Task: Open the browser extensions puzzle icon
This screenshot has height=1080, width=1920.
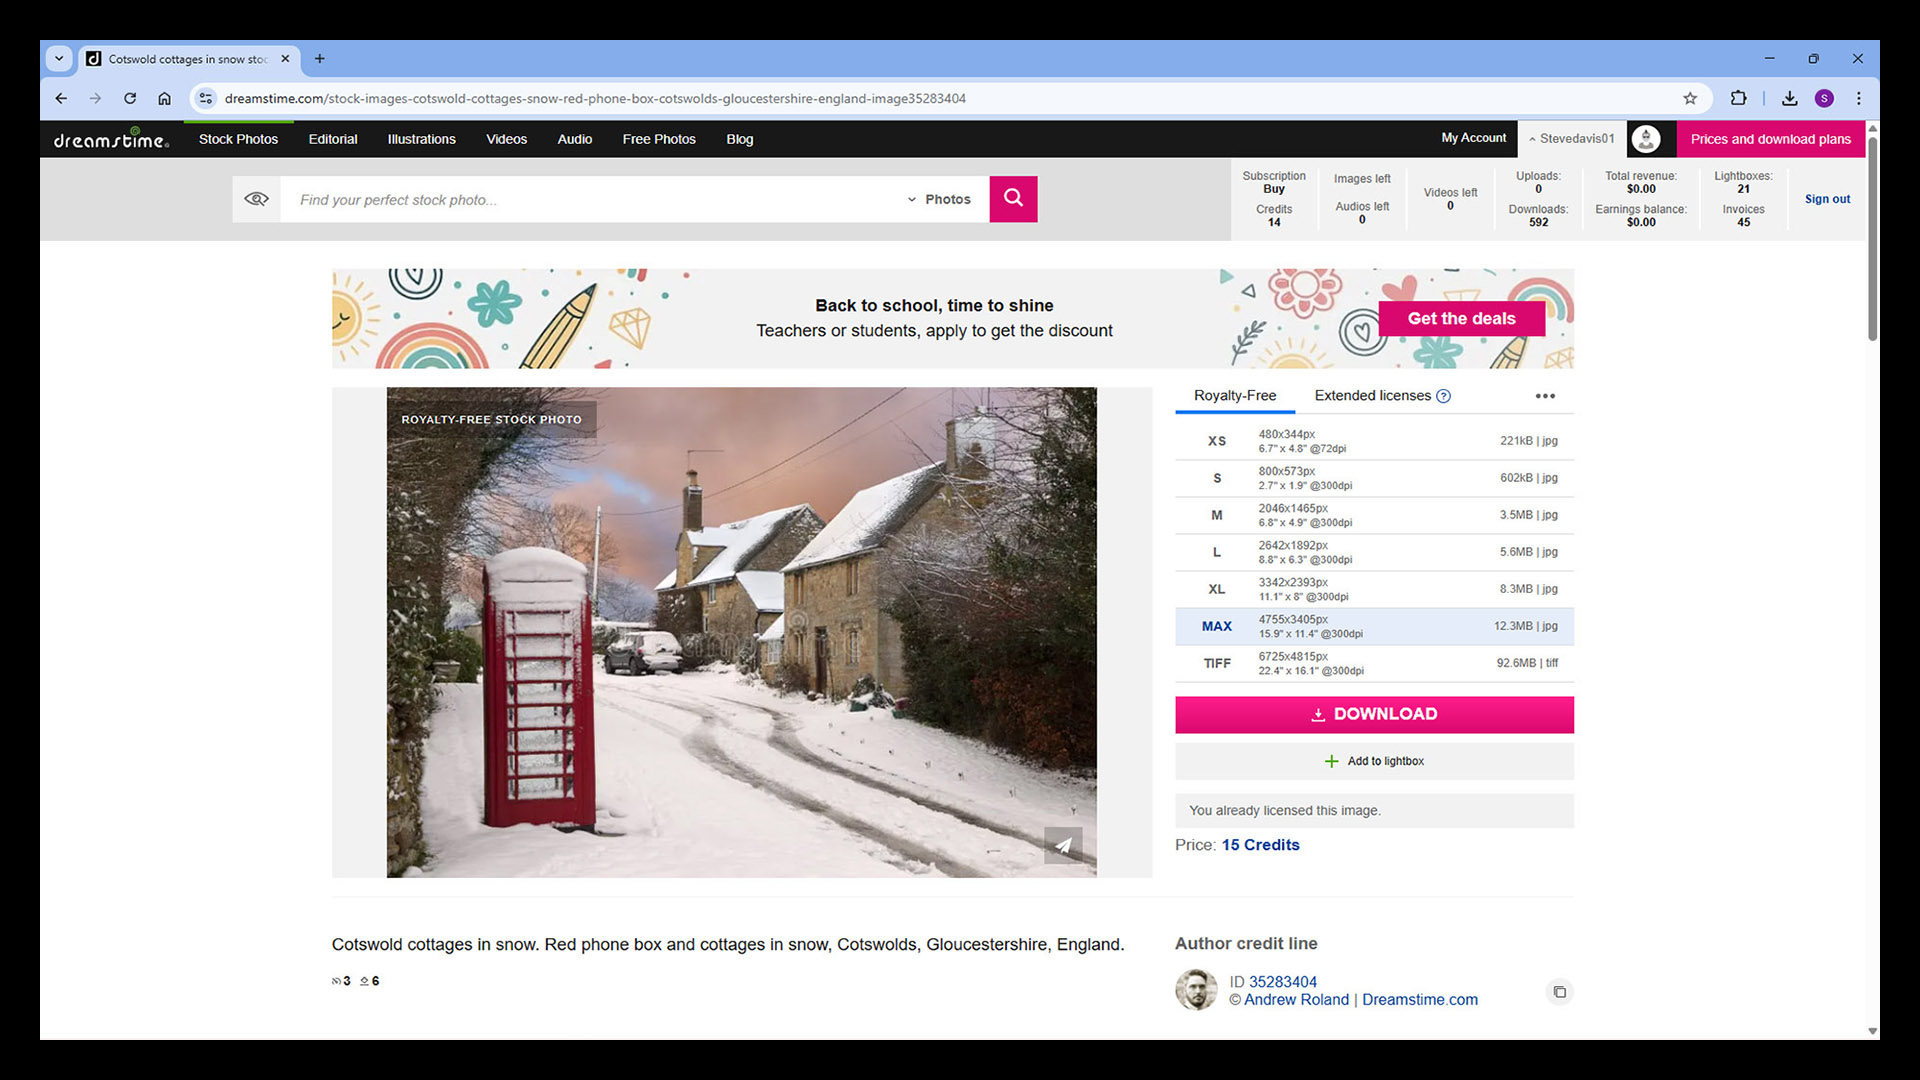Action: pos(1738,98)
